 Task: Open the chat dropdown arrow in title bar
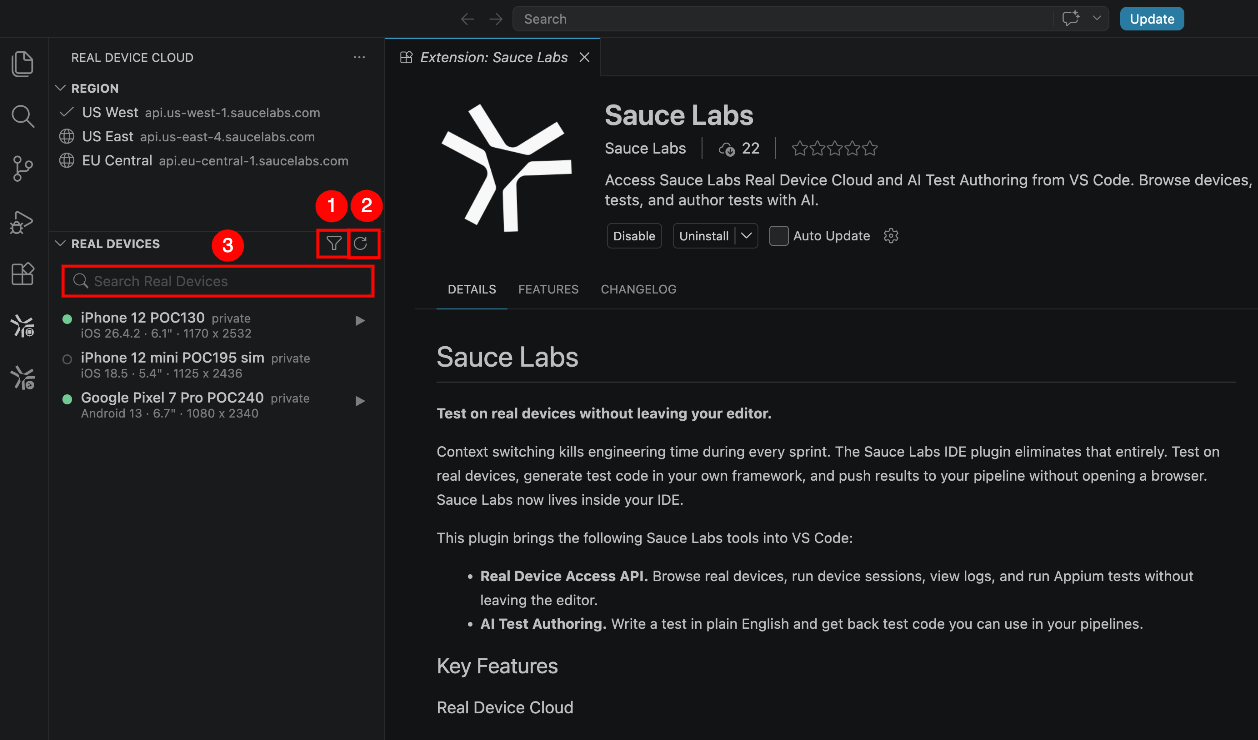pos(1098,19)
